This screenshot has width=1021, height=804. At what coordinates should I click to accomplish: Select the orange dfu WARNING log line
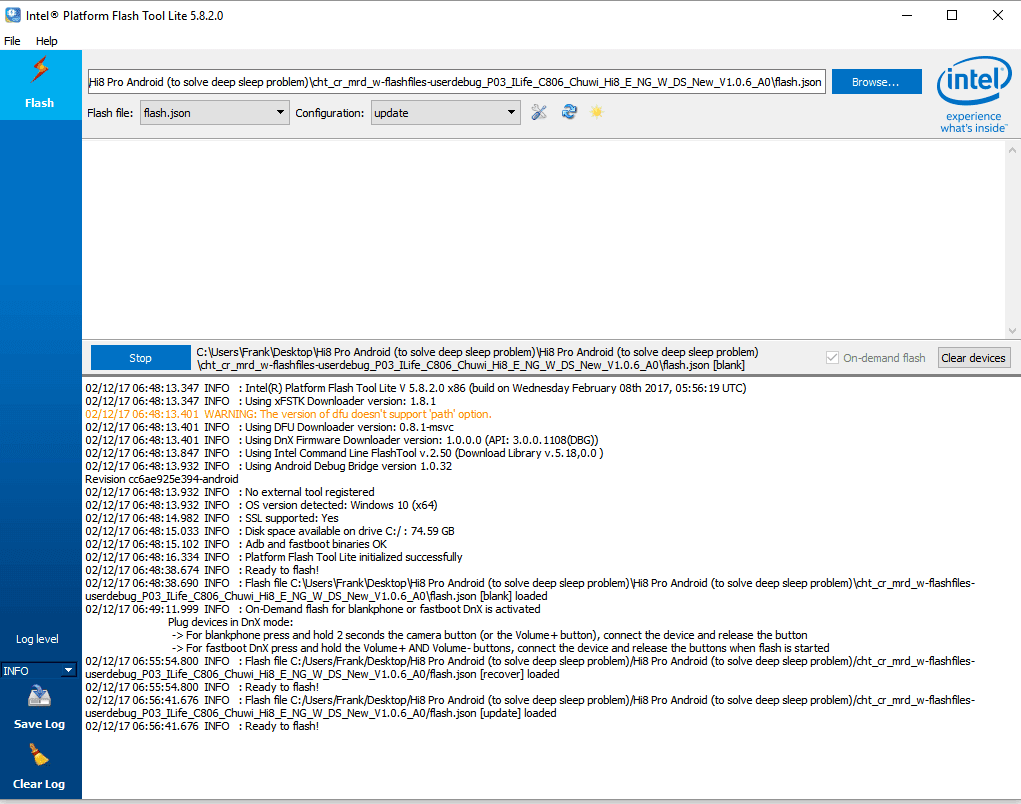(288, 414)
